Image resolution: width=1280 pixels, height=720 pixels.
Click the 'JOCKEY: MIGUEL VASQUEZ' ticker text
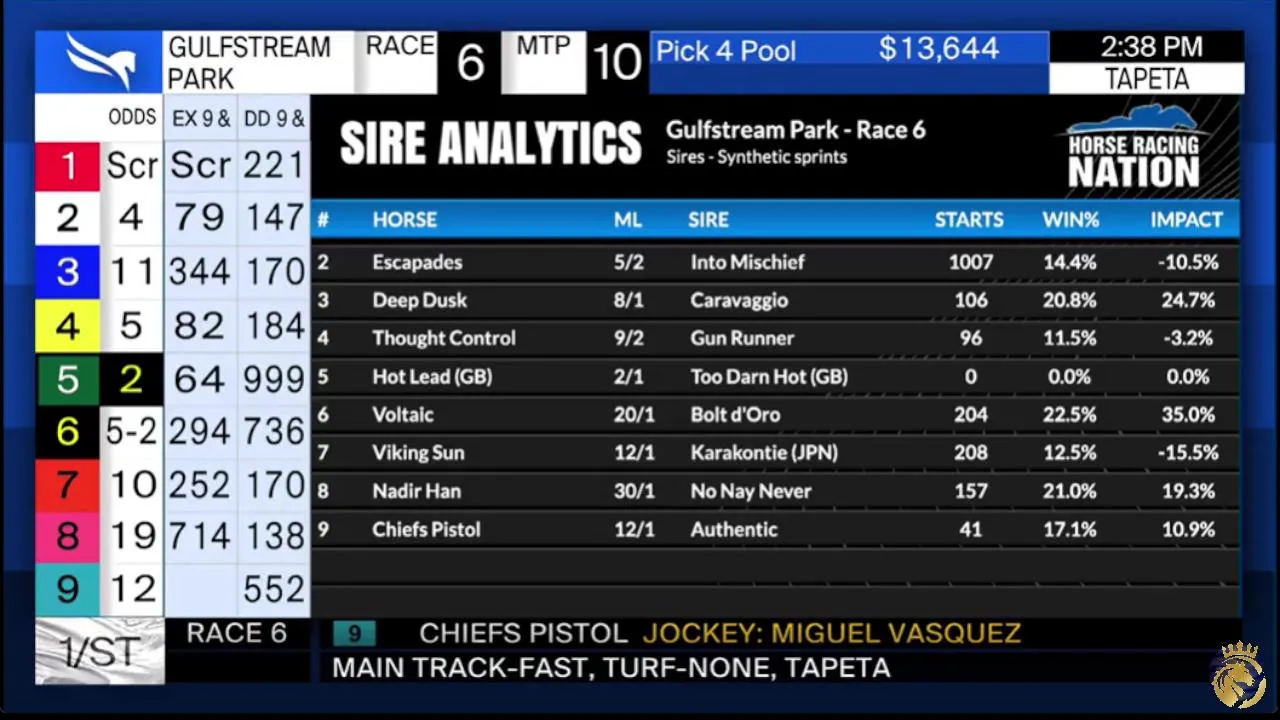point(831,633)
